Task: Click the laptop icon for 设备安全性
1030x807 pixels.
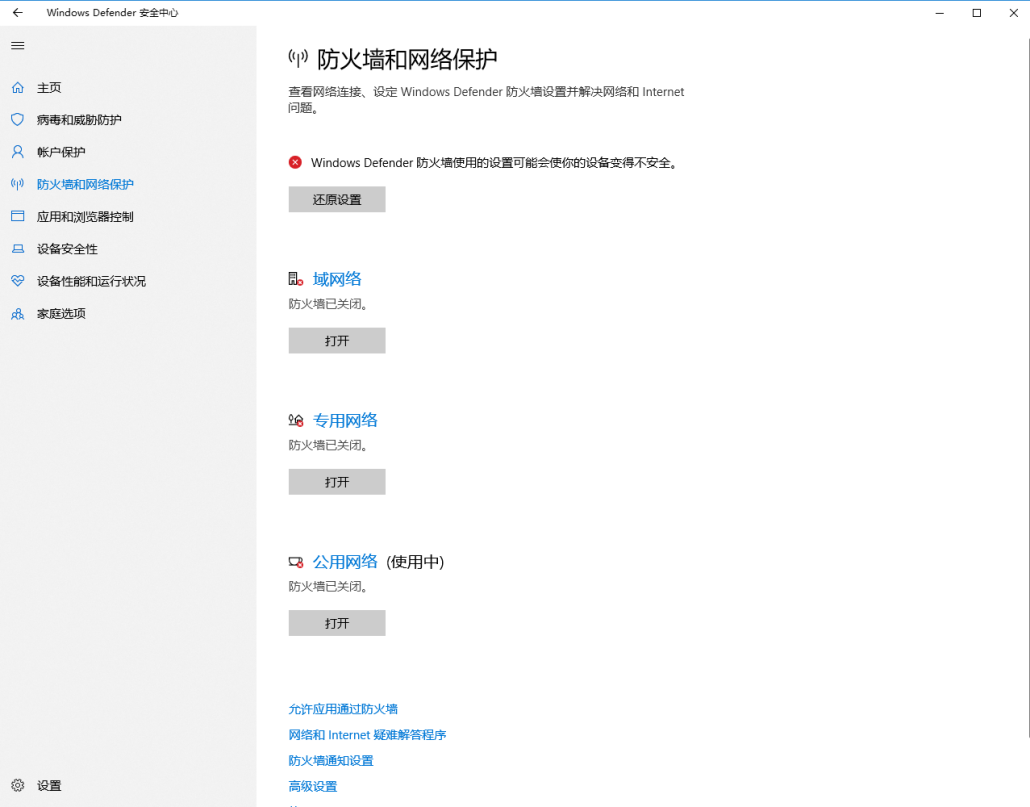Action: pyautogui.click(x=18, y=248)
